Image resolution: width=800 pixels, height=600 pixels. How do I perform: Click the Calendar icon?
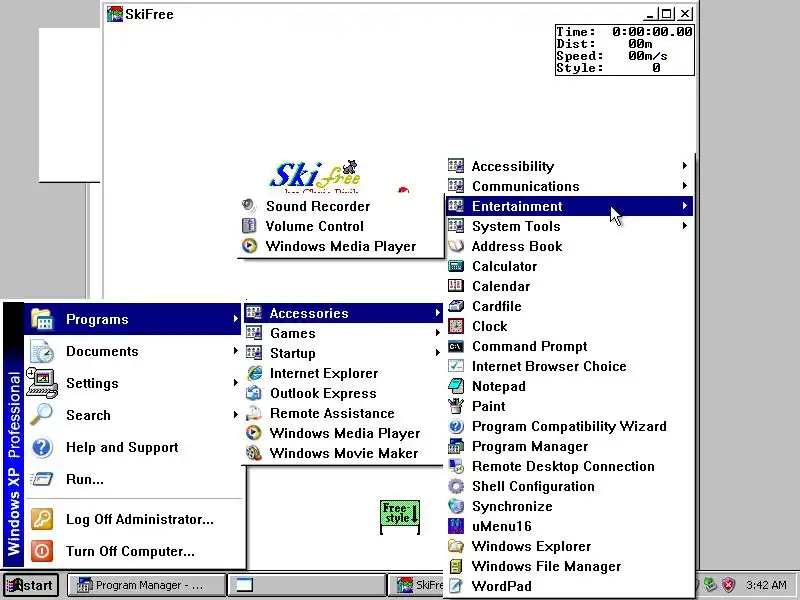456,286
